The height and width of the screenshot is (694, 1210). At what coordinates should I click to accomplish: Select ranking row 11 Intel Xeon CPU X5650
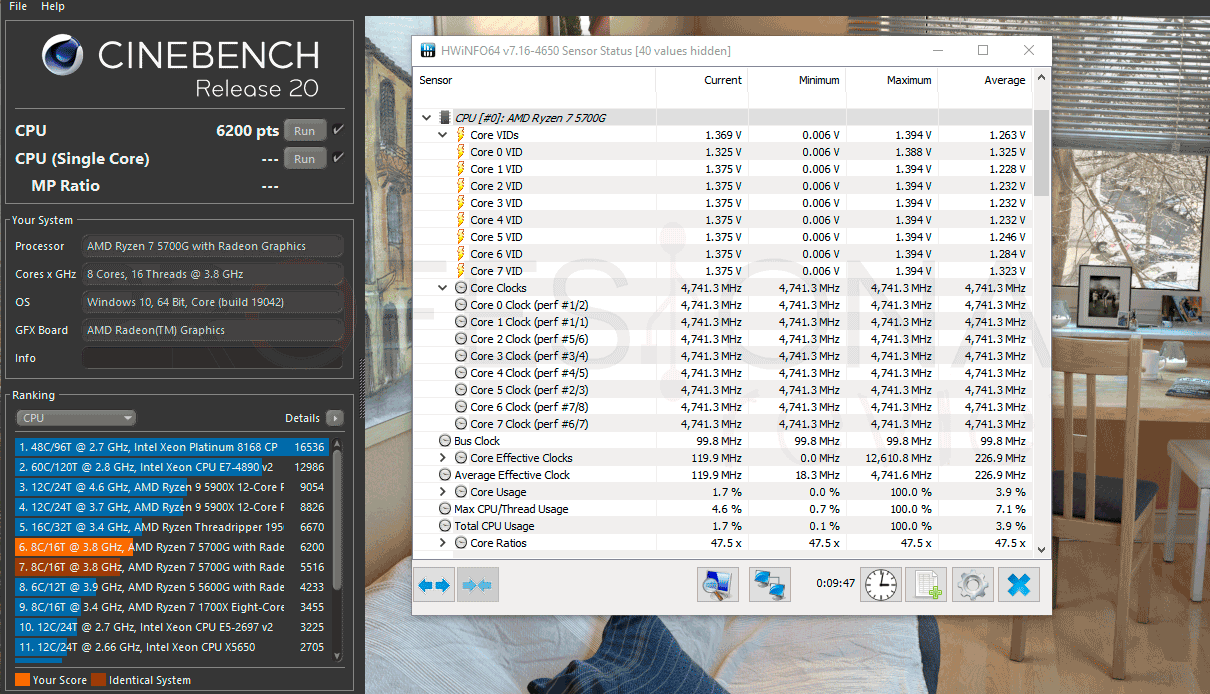coord(172,647)
